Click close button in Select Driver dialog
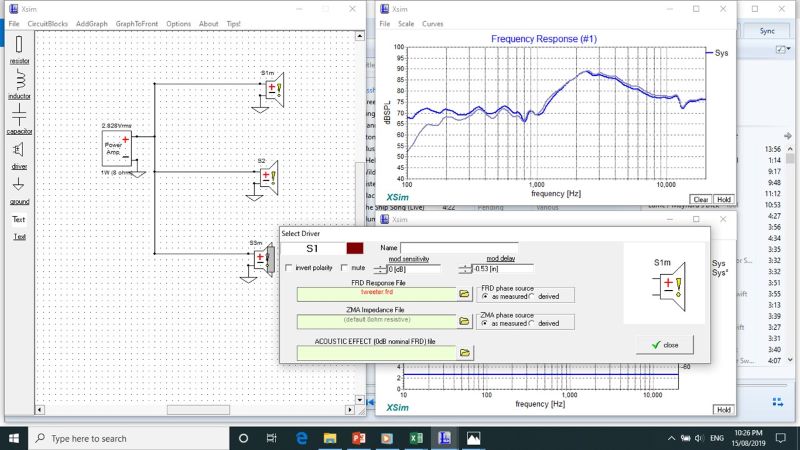 665,345
